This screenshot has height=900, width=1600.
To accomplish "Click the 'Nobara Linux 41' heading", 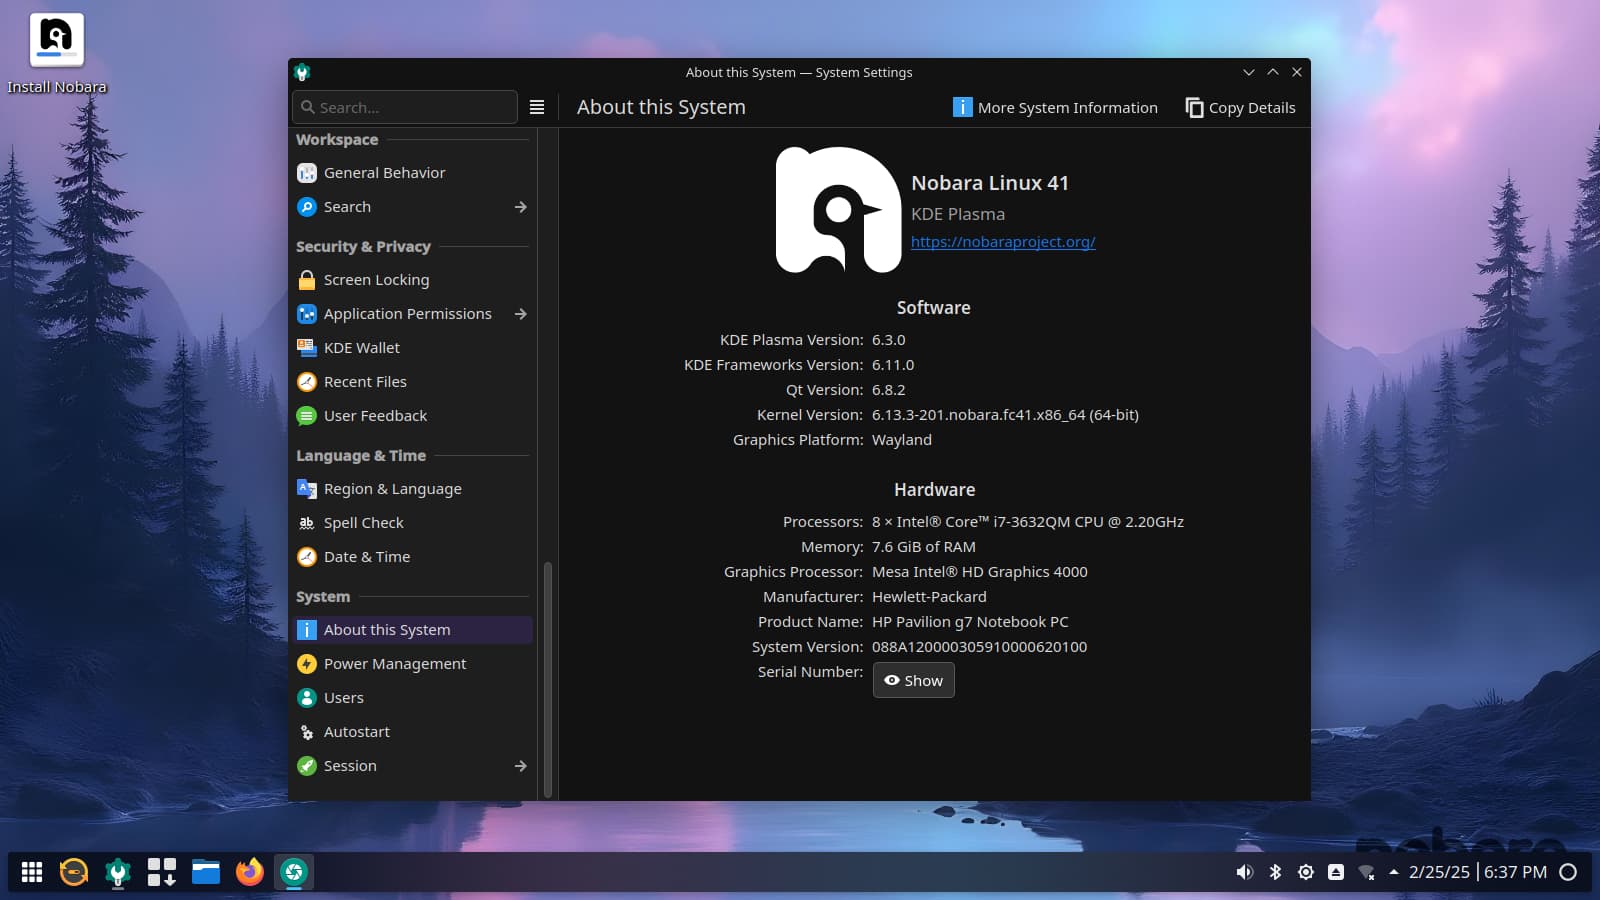I will pyautogui.click(x=990, y=183).
